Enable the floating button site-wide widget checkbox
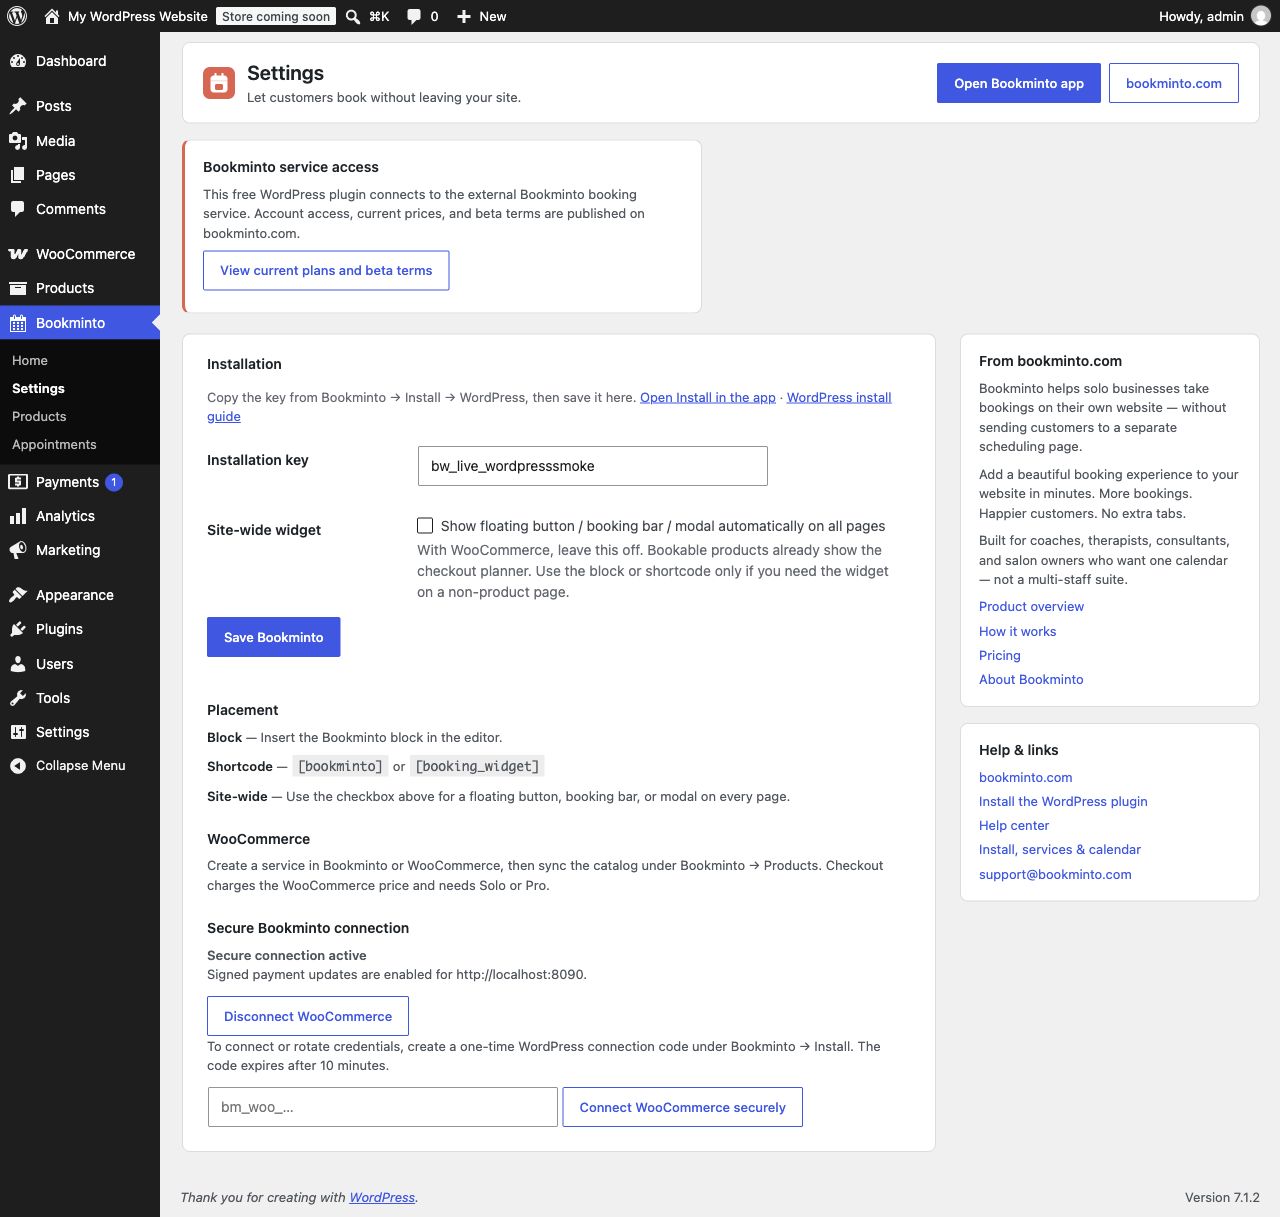1280x1217 pixels. pyautogui.click(x=425, y=526)
